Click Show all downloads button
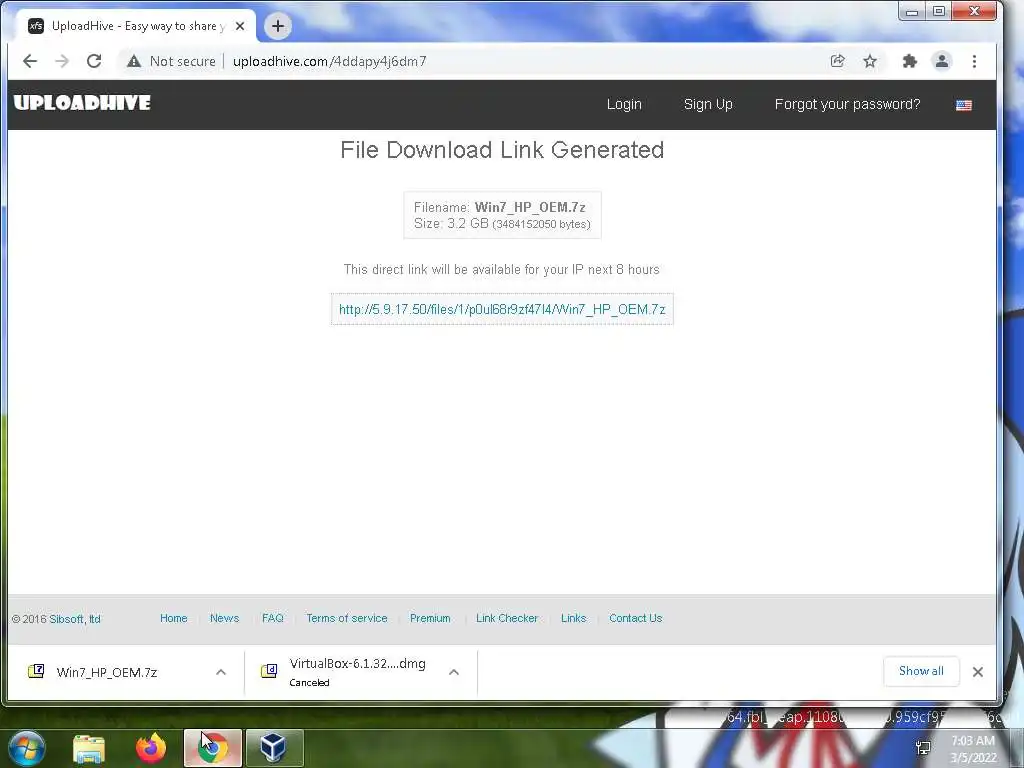The width and height of the screenshot is (1024, 768). click(921, 671)
